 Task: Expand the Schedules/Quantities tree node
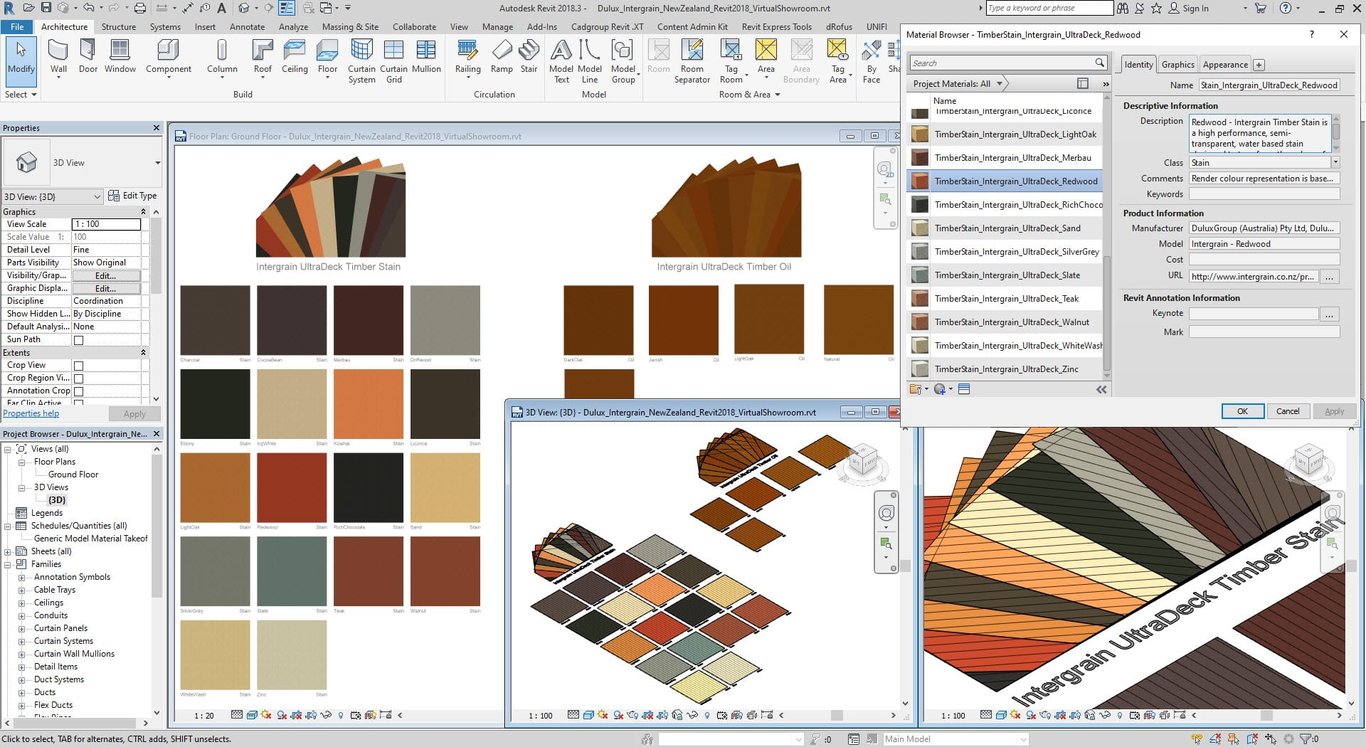(x=9, y=526)
